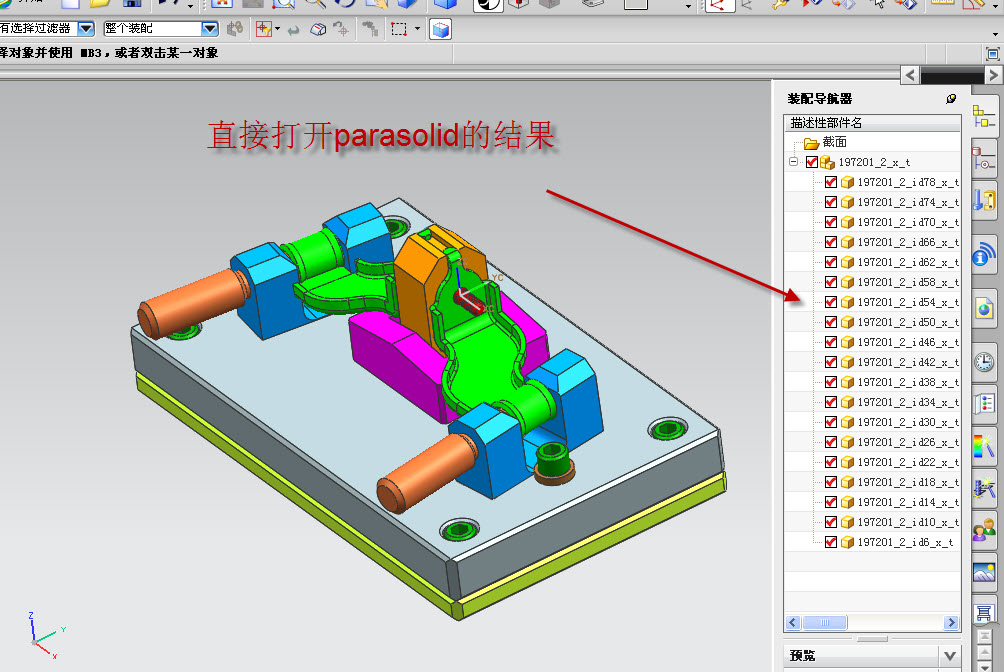Viewport: 1004px width, 672px height.
Task: Select 197201_2_id50_x_t in the tree
Action: coord(908,322)
